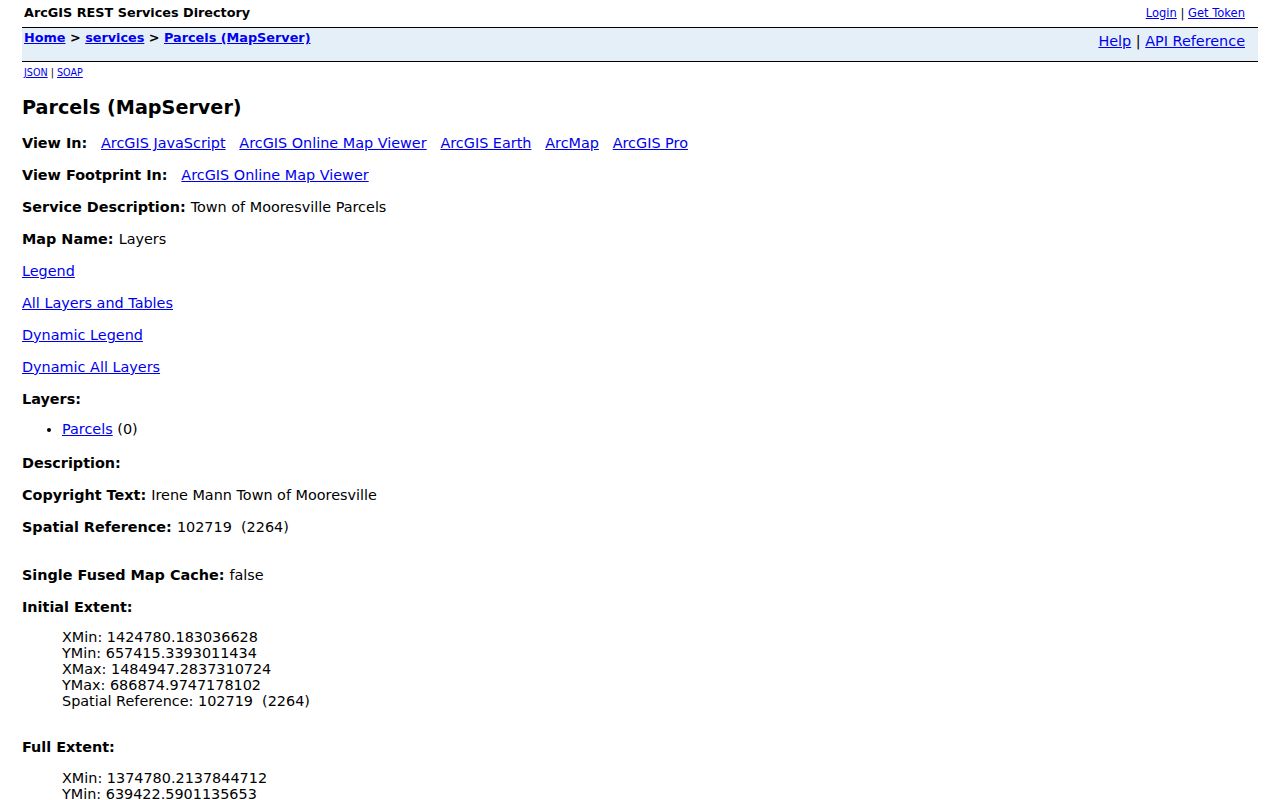1280x800 pixels.
Task: Click the Single Fused Map Cache value false
Action: (x=246, y=575)
